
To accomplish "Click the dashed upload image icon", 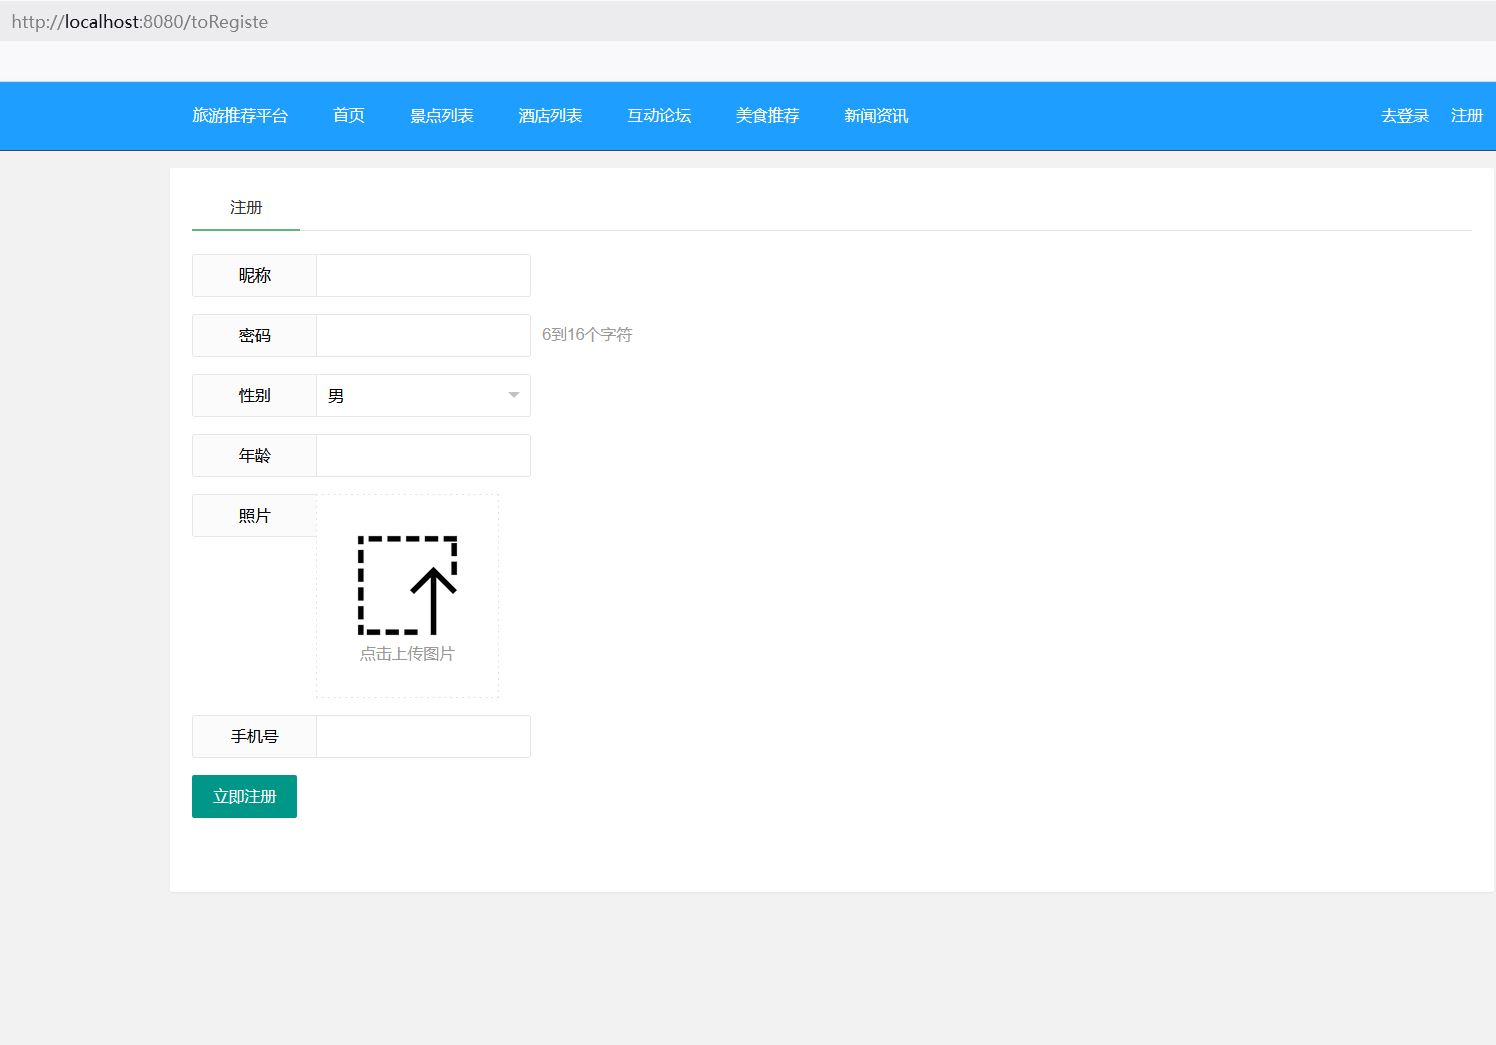I will 407,585.
